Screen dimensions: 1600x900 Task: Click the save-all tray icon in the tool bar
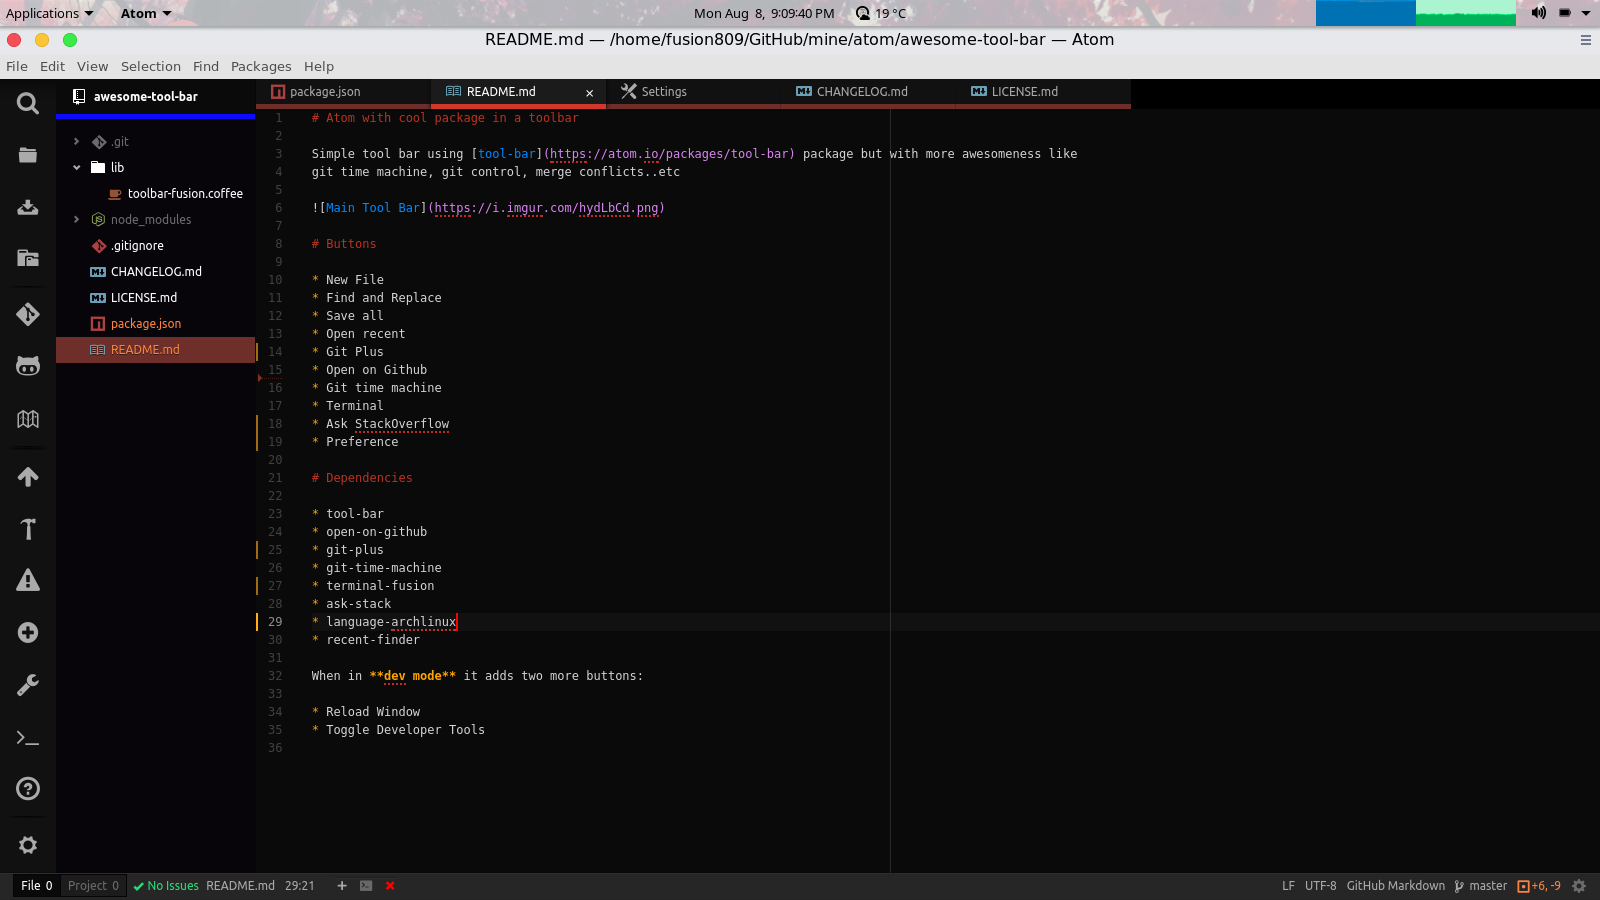tap(28, 207)
